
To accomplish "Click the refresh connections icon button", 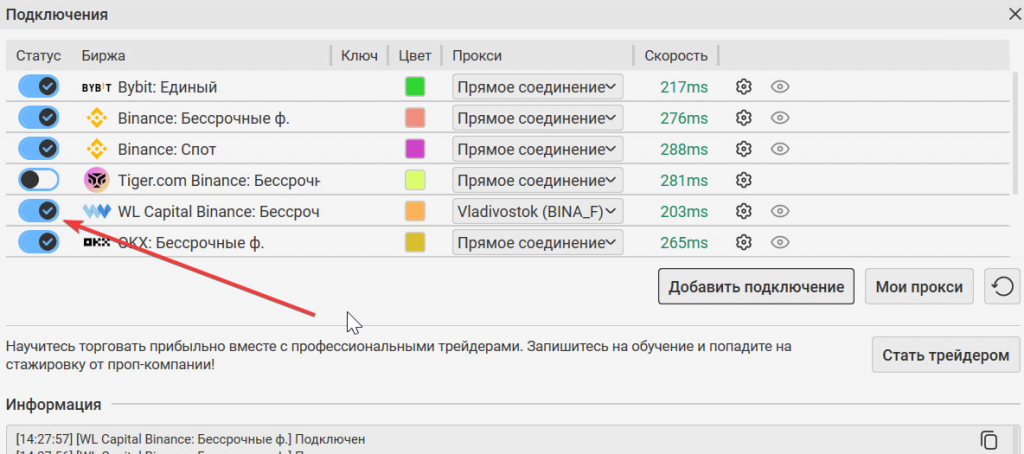I will click(x=1001, y=287).
